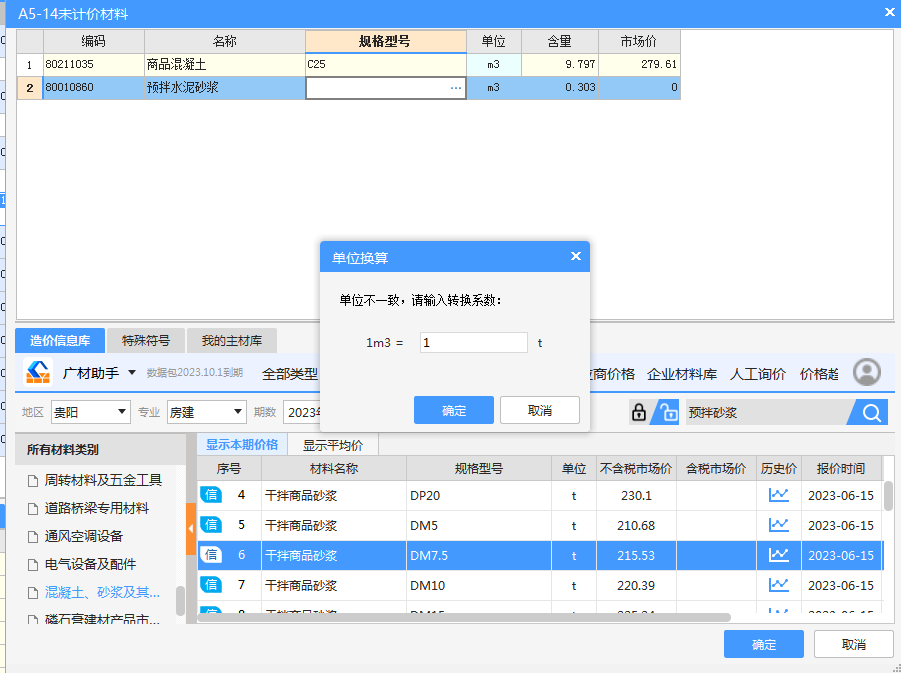
Task: Select 道路桥梁专用材料 category
Action: tap(97, 508)
